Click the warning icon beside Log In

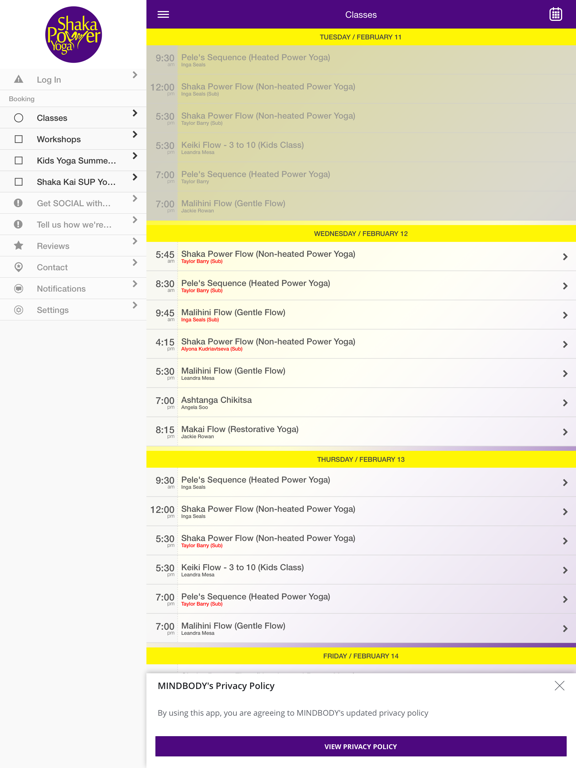click(19, 79)
